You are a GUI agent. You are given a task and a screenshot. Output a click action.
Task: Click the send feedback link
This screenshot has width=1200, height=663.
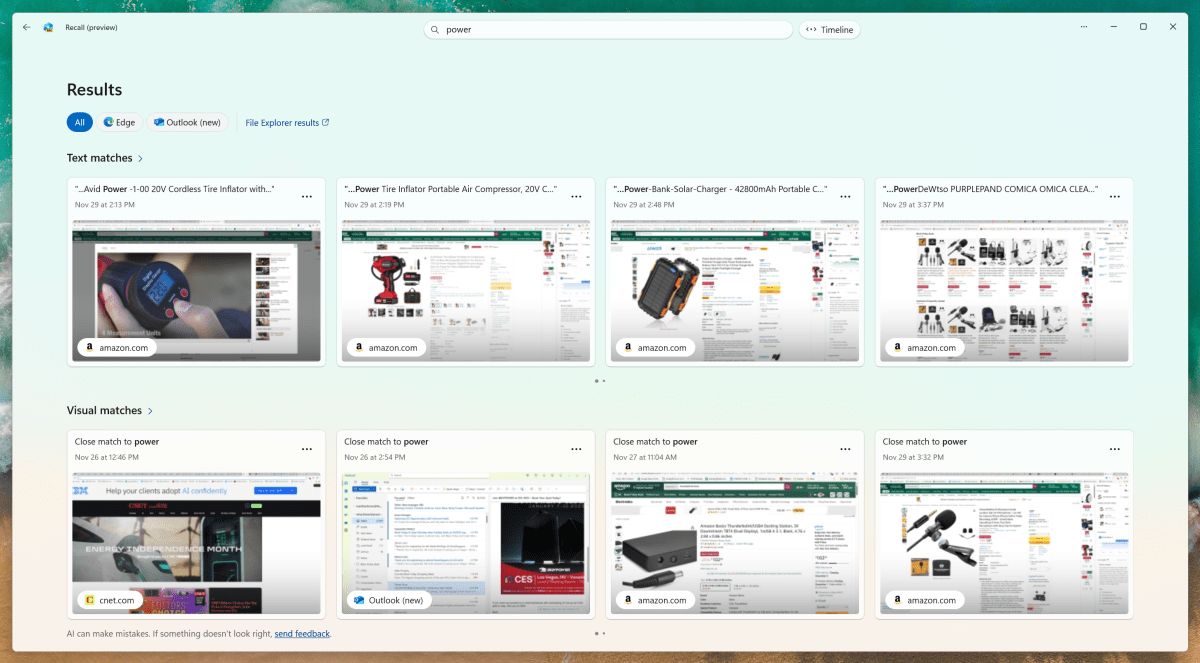tap(303, 633)
